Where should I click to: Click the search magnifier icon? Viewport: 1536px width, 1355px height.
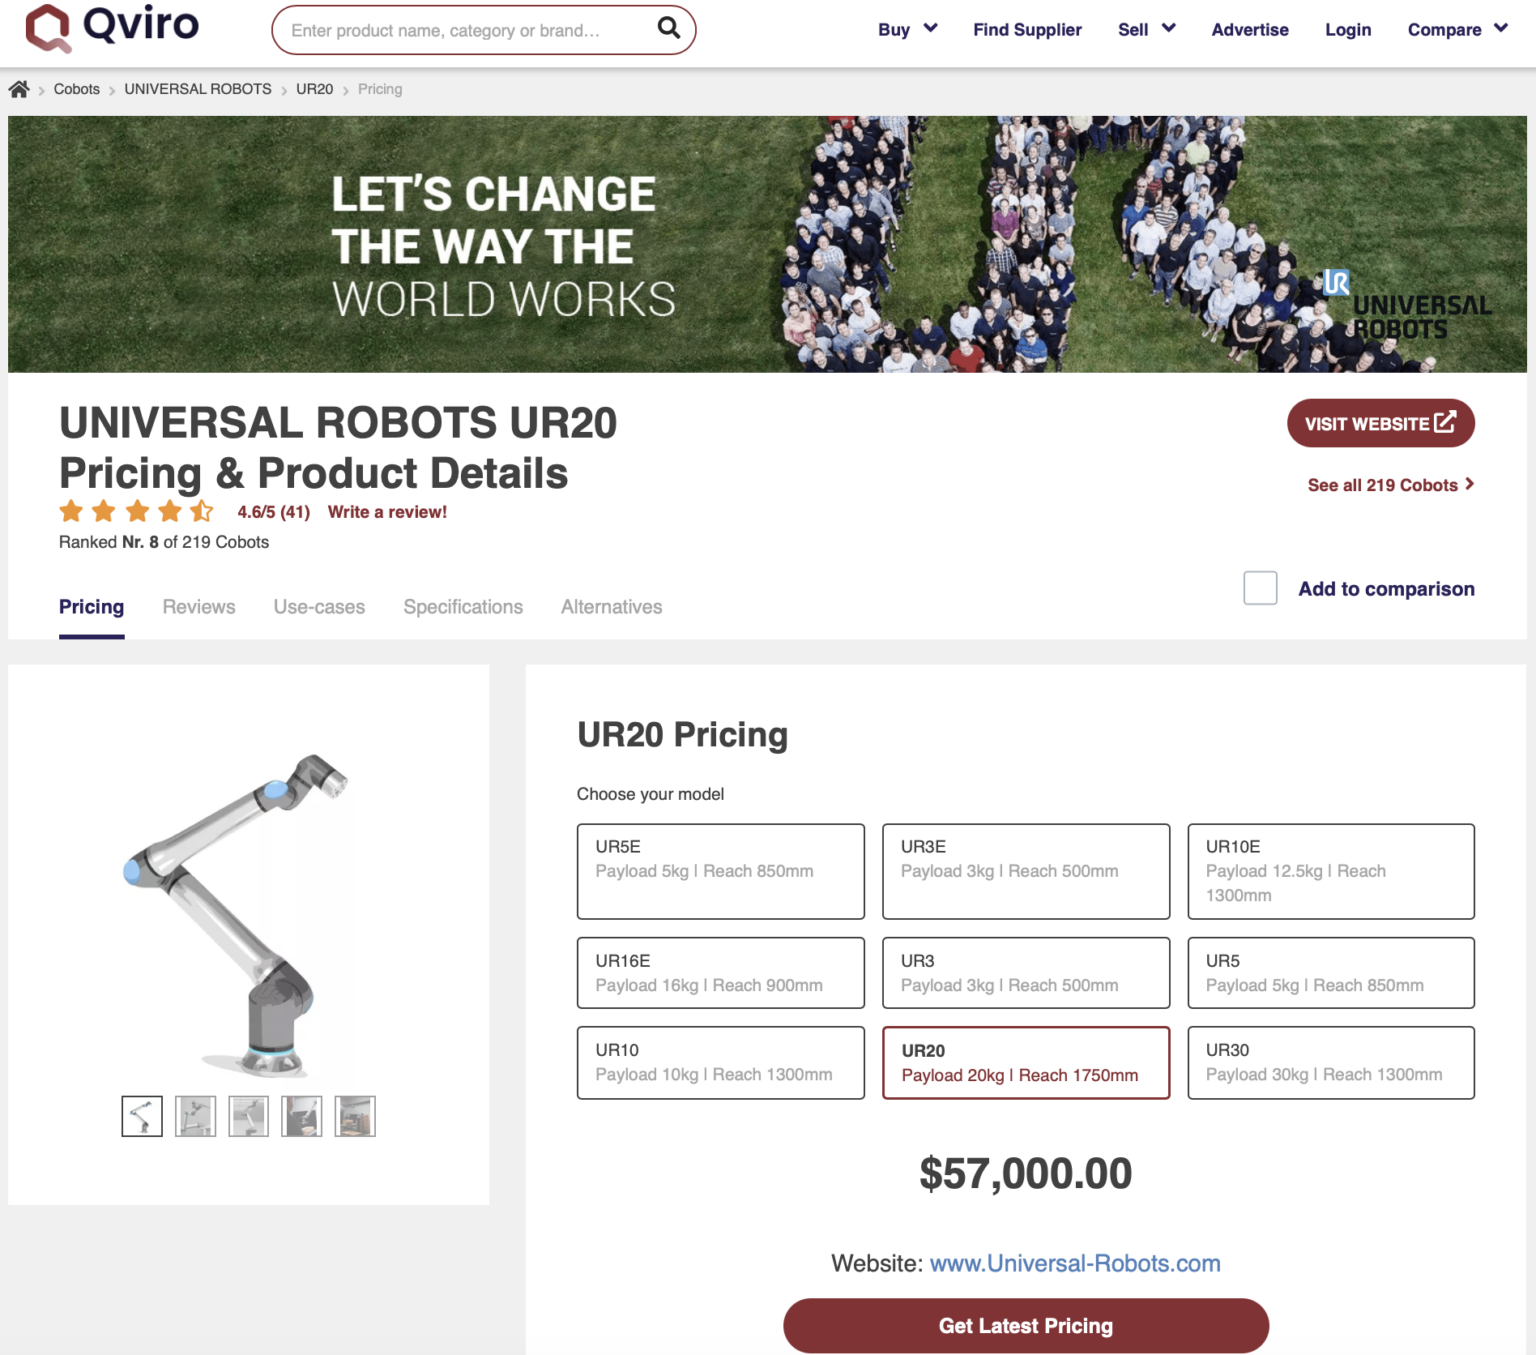(668, 29)
